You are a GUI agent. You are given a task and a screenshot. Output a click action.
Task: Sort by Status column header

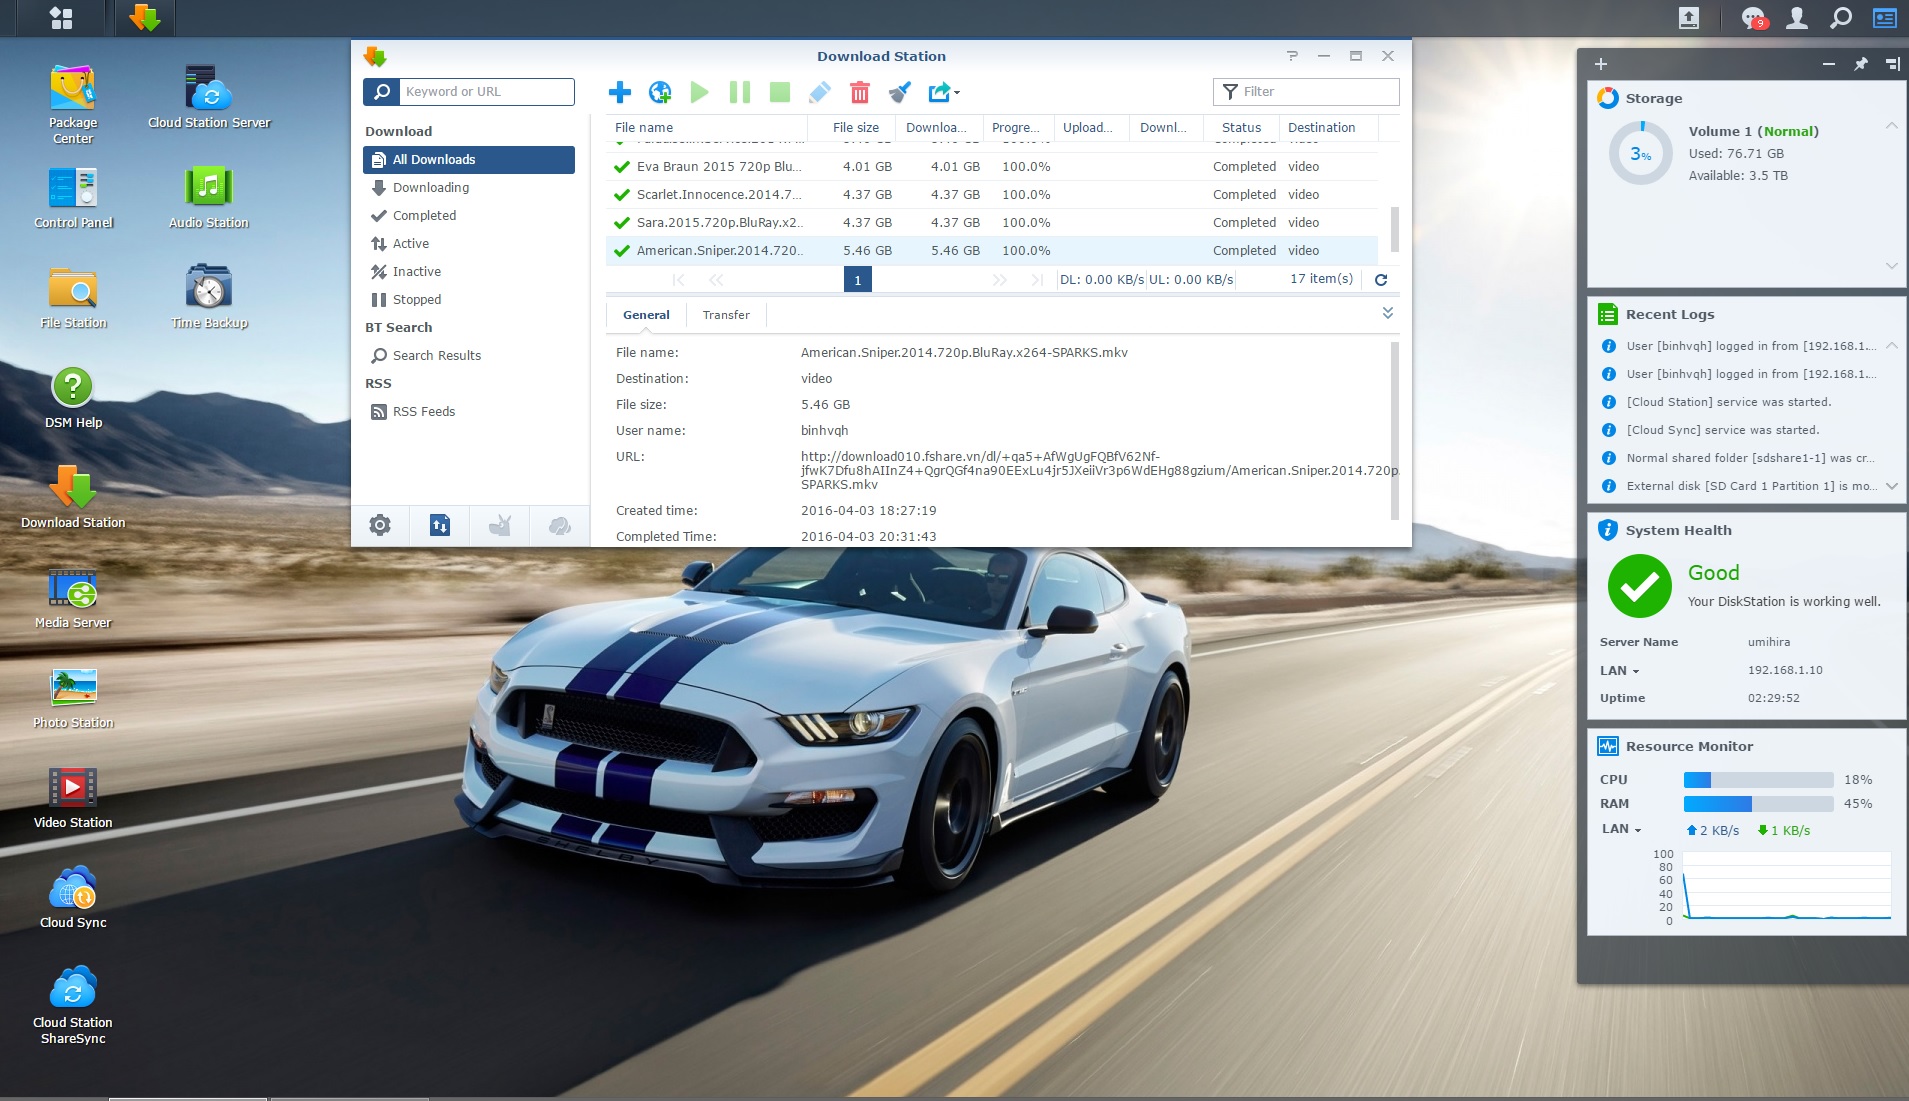pos(1241,128)
